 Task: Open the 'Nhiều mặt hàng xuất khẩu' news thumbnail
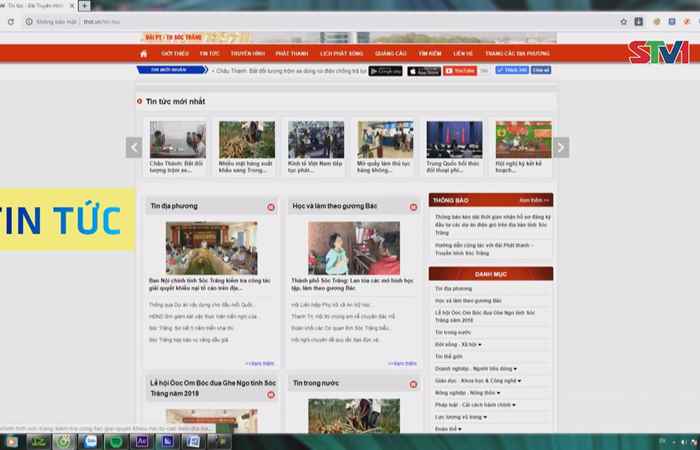click(247, 140)
